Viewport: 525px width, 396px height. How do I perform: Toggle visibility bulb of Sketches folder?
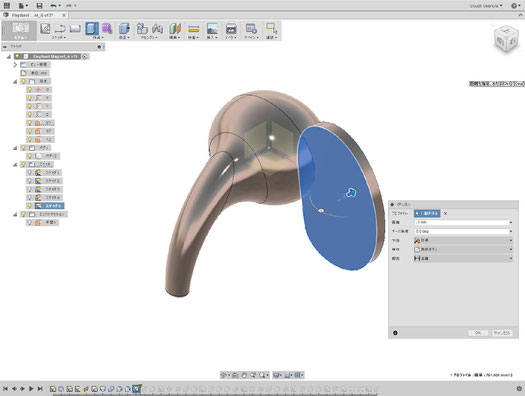point(23,164)
